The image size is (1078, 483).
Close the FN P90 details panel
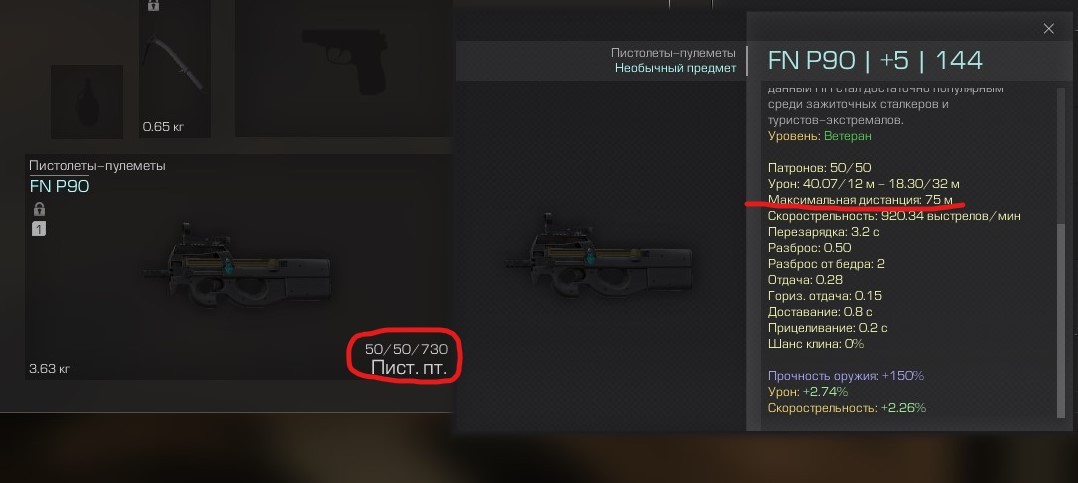coord(1048,29)
